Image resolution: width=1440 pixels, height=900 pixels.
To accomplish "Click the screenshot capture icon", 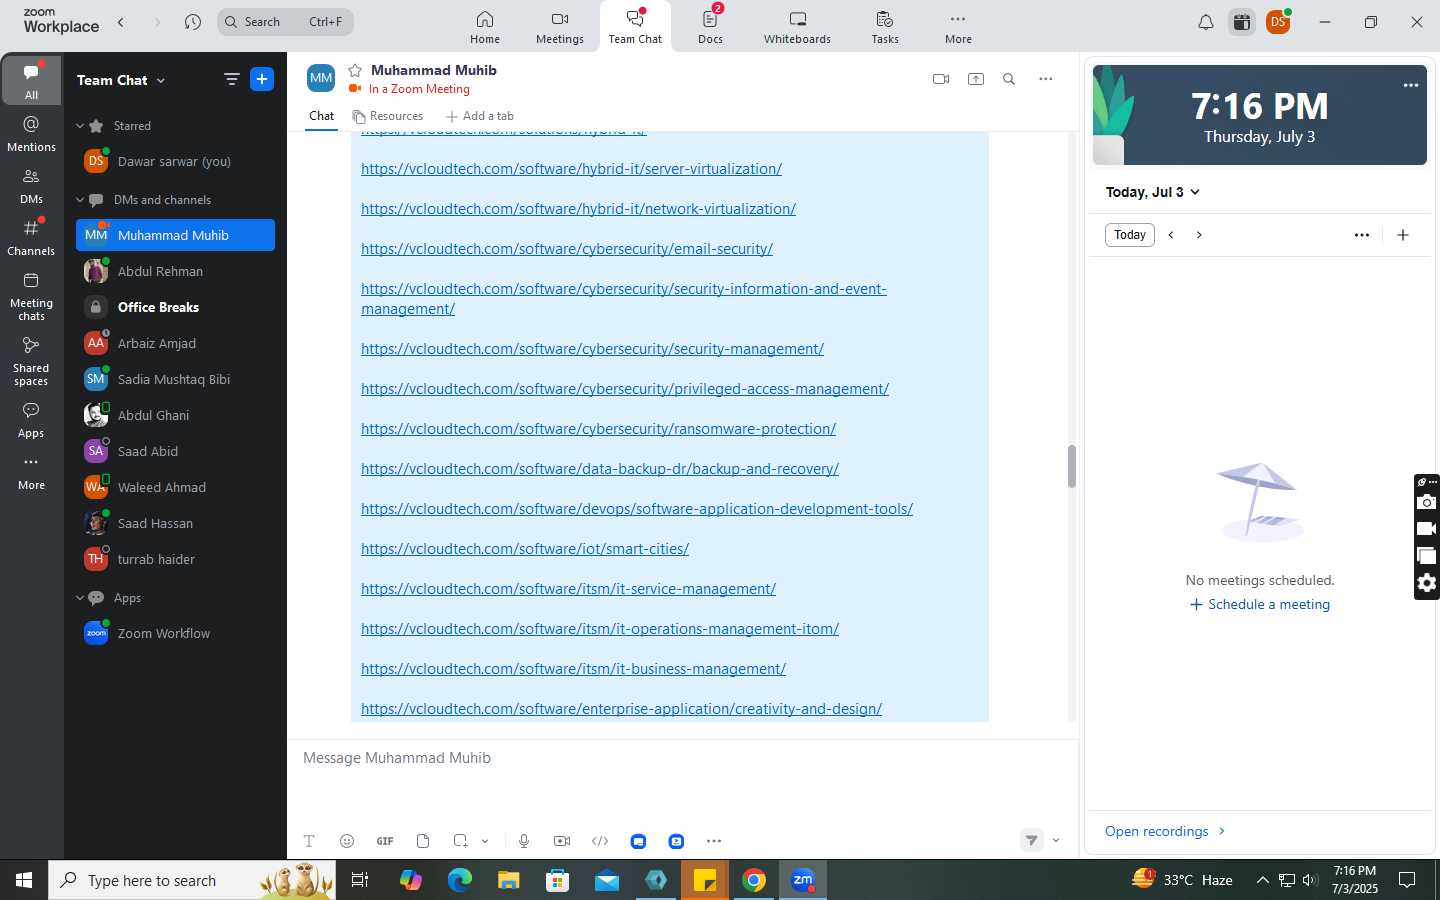I will click(460, 841).
